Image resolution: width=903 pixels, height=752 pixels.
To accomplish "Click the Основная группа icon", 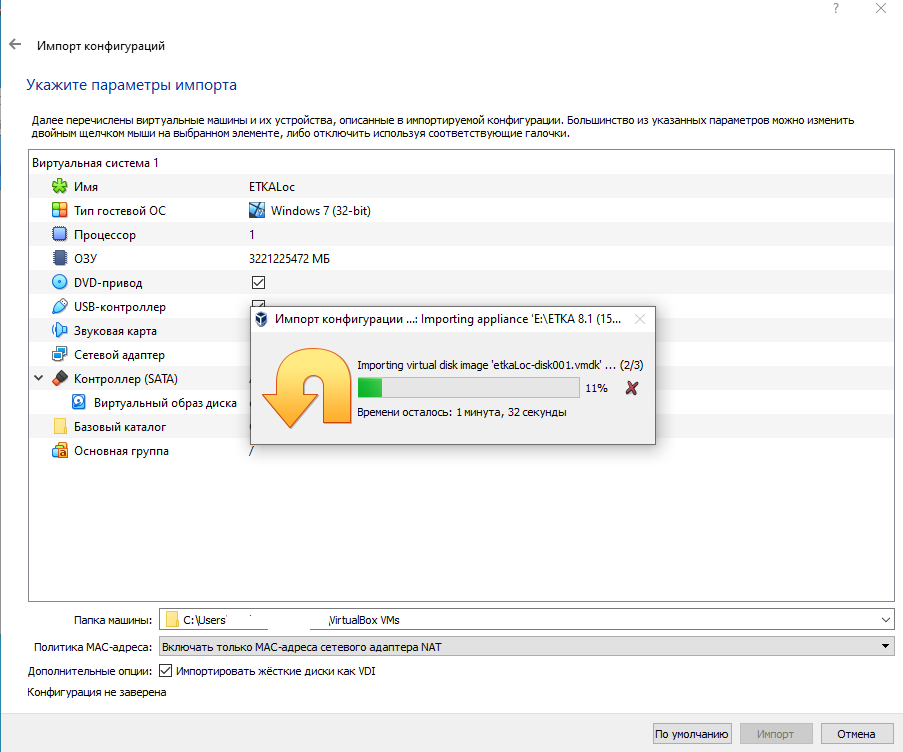I will pyautogui.click(x=59, y=450).
